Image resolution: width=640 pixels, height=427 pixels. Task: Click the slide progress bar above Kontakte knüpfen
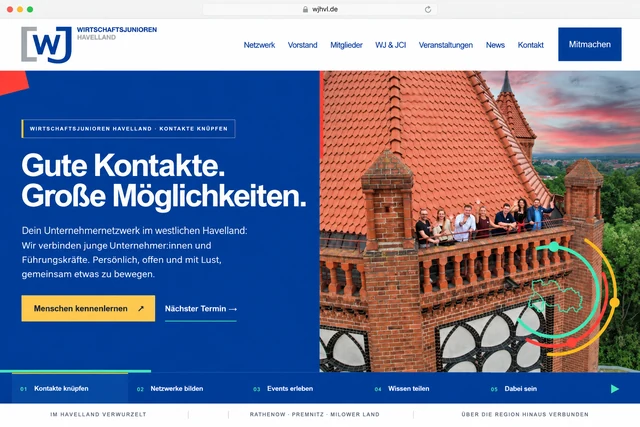(x=76, y=371)
